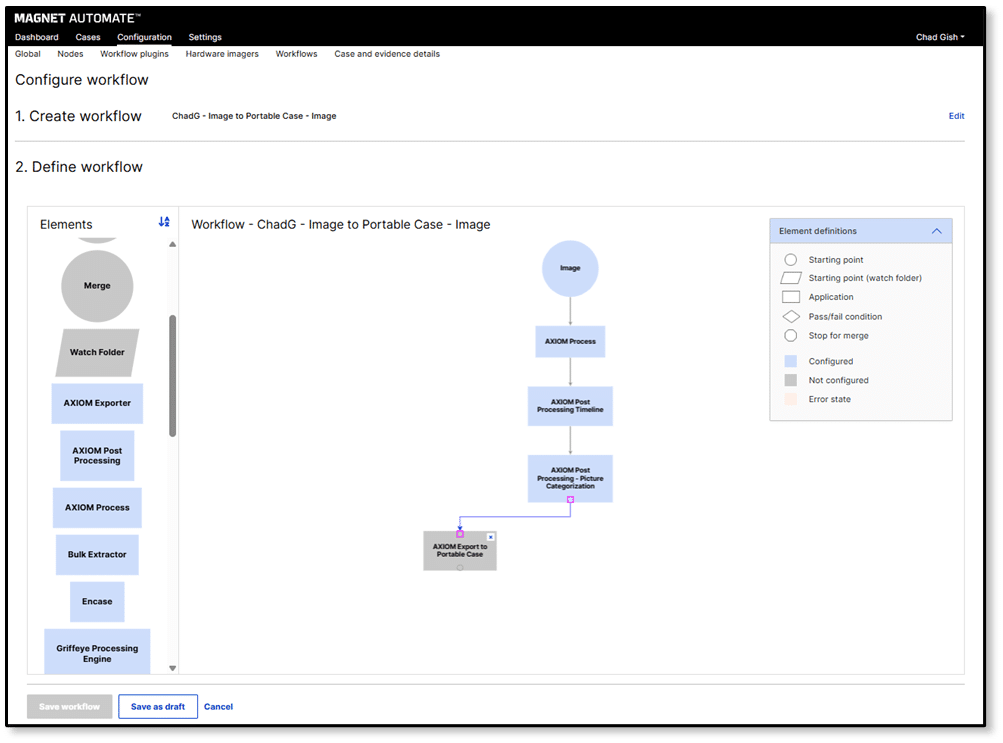Viewport: 1003px width, 743px height.
Task: Click the Configured color swatch in legend
Action: pos(791,361)
